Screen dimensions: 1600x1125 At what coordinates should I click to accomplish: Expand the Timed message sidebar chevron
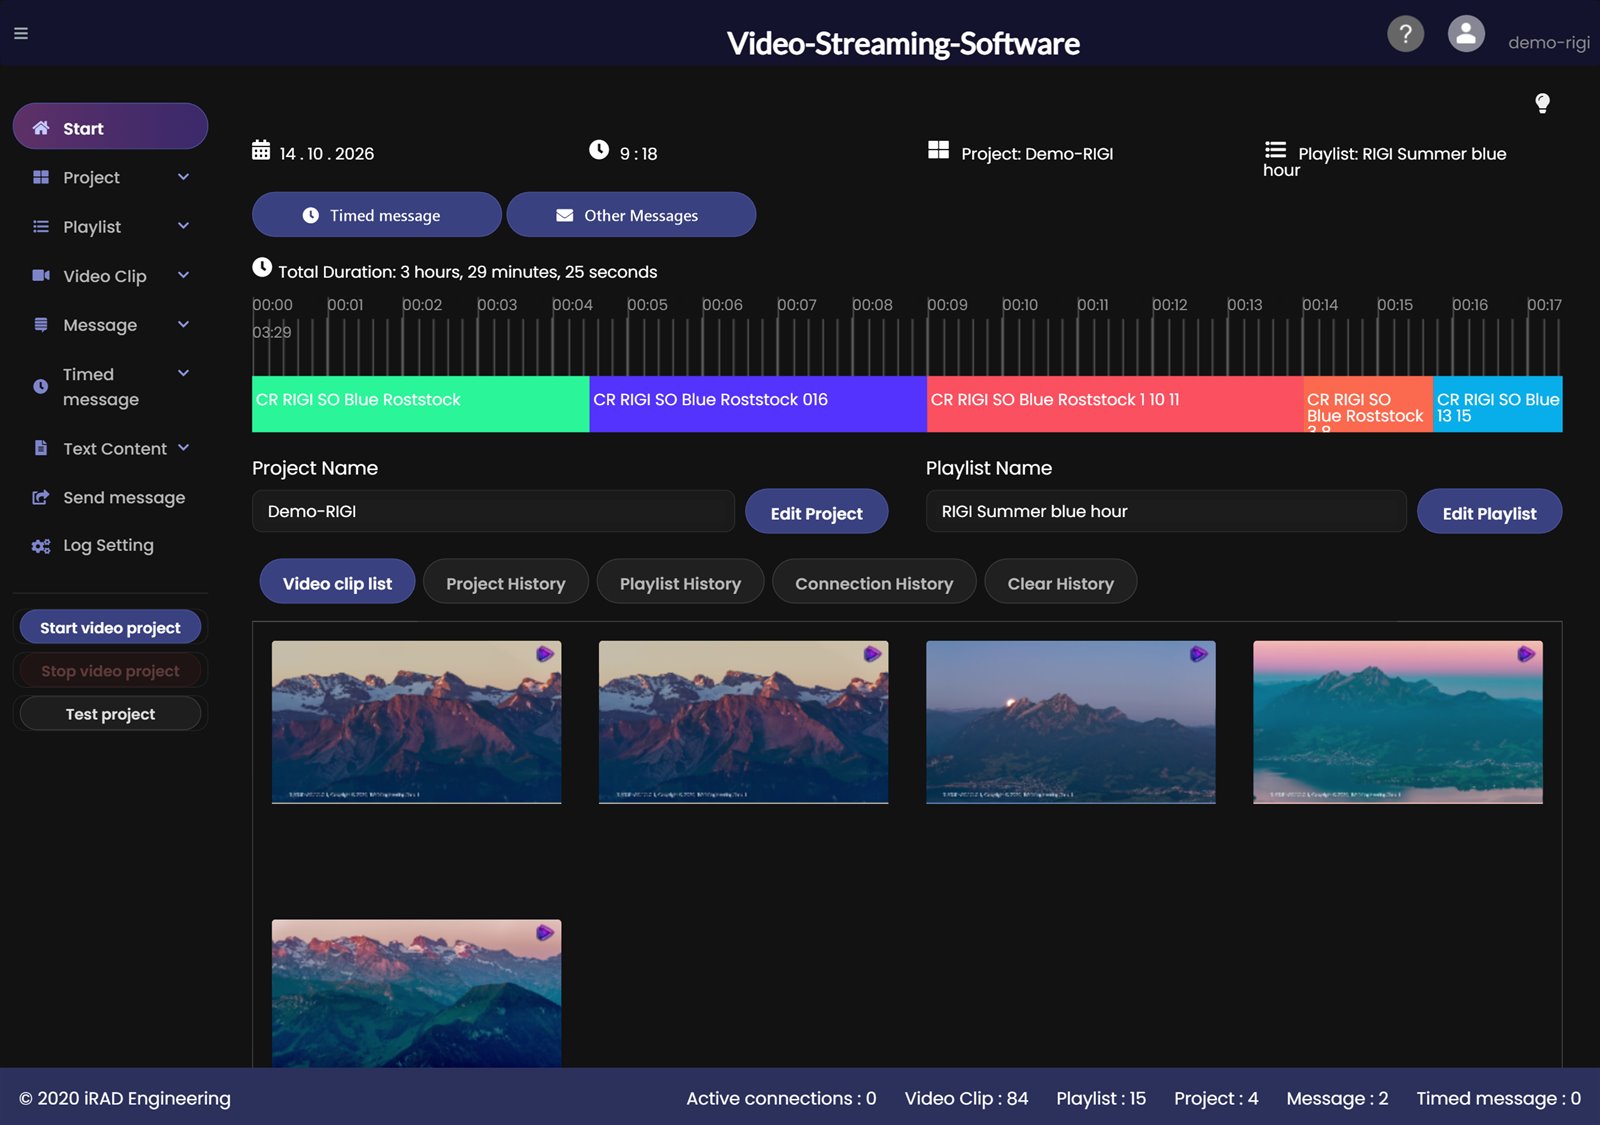click(x=183, y=373)
